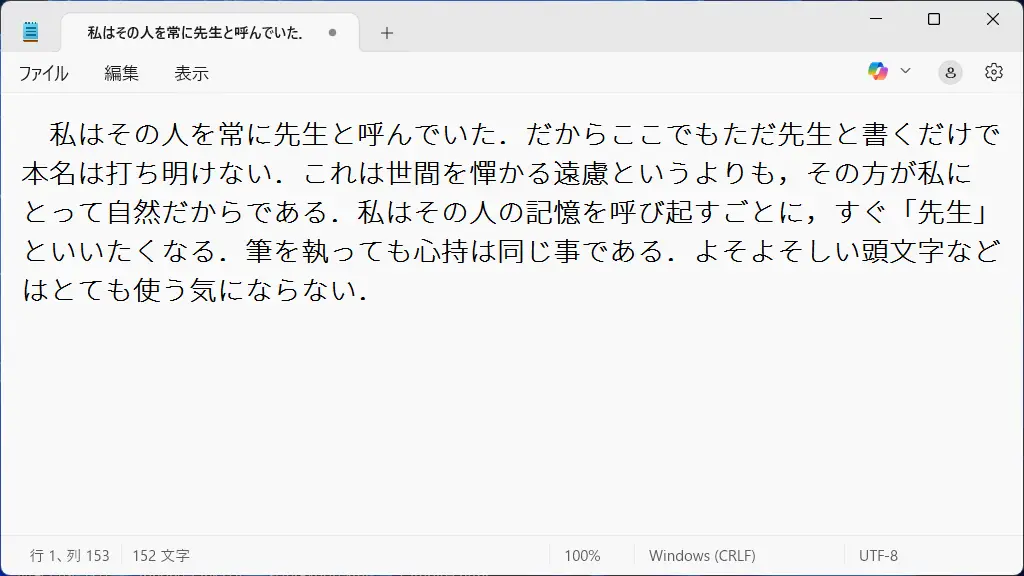The width and height of the screenshot is (1024, 576).
Task: Open the 表示 menu
Action: [192, 72]
